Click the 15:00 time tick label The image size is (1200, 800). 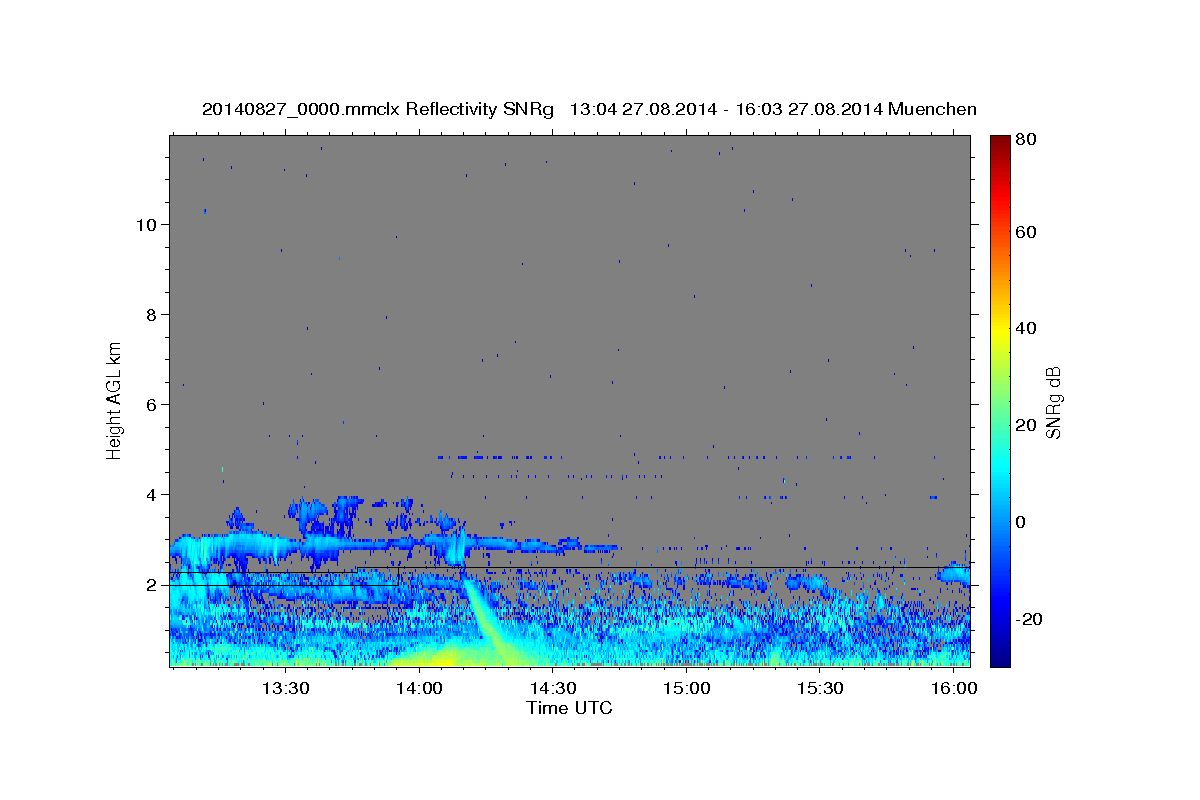click(x=687, y=688)
